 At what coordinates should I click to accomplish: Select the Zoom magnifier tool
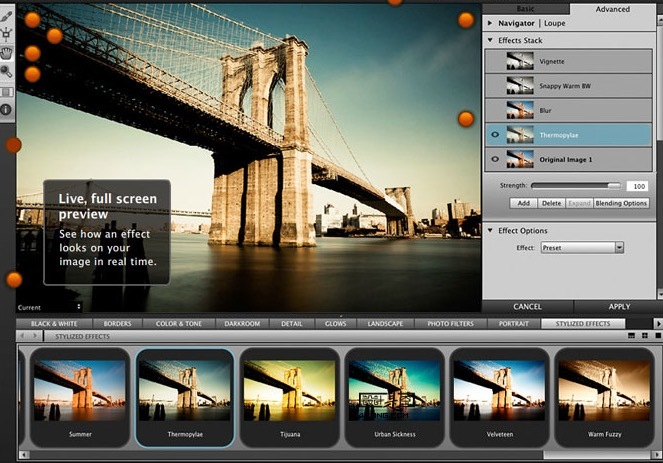(x=7, y=72)
